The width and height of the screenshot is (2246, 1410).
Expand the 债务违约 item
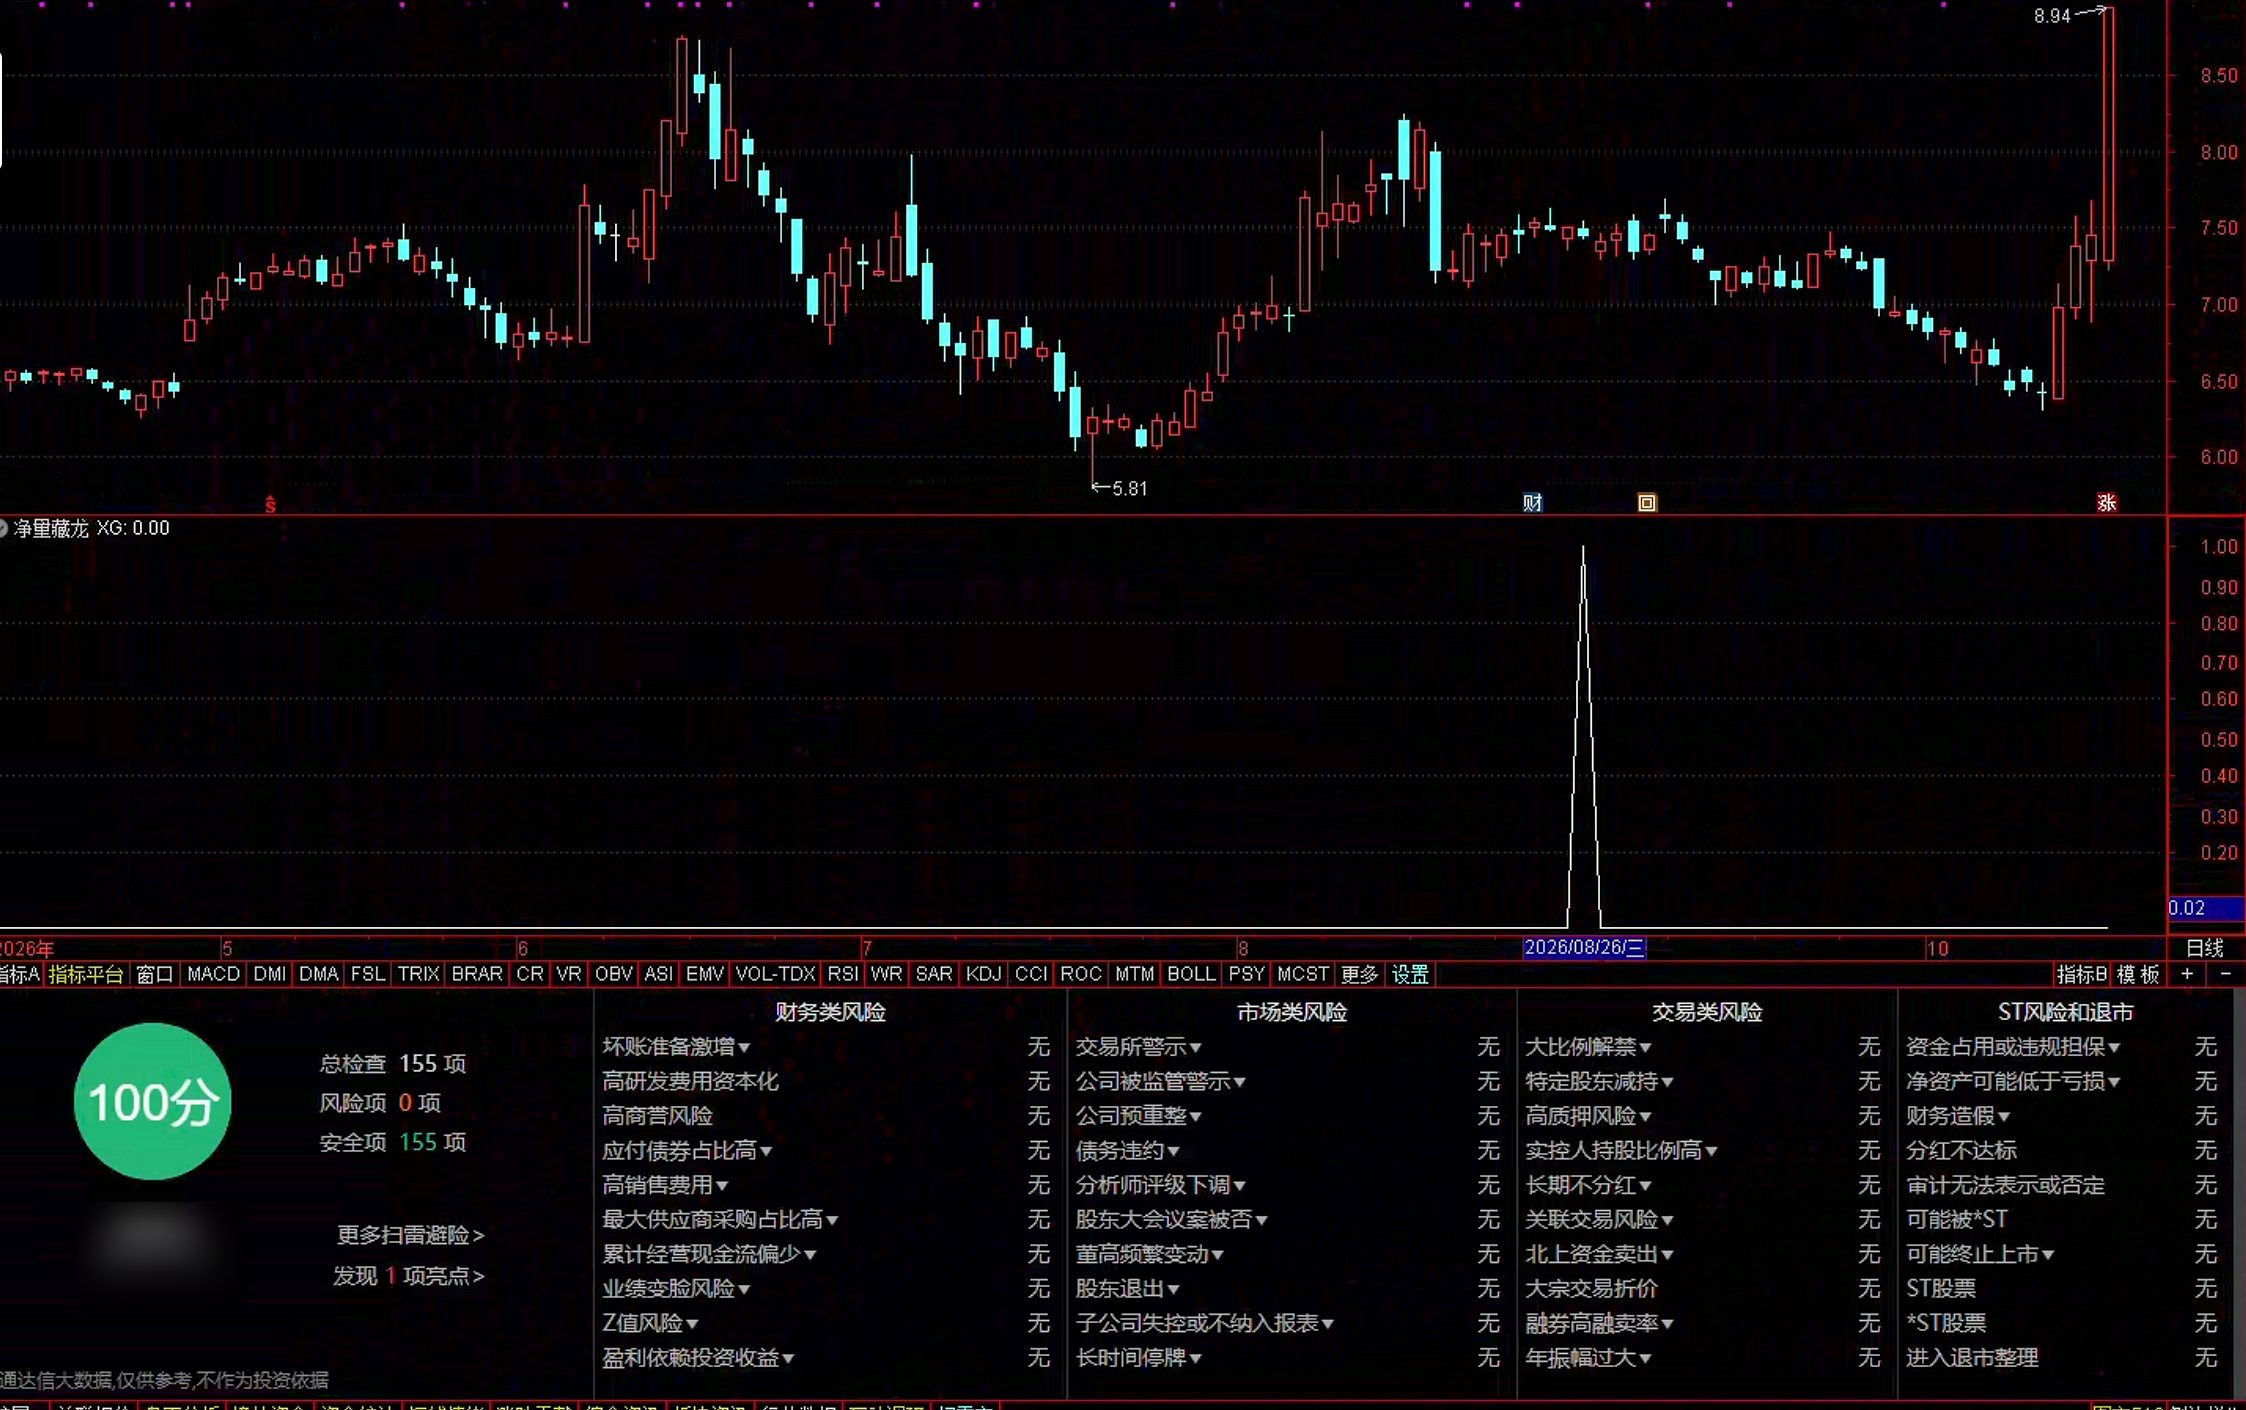(x=1127, y=1150)
